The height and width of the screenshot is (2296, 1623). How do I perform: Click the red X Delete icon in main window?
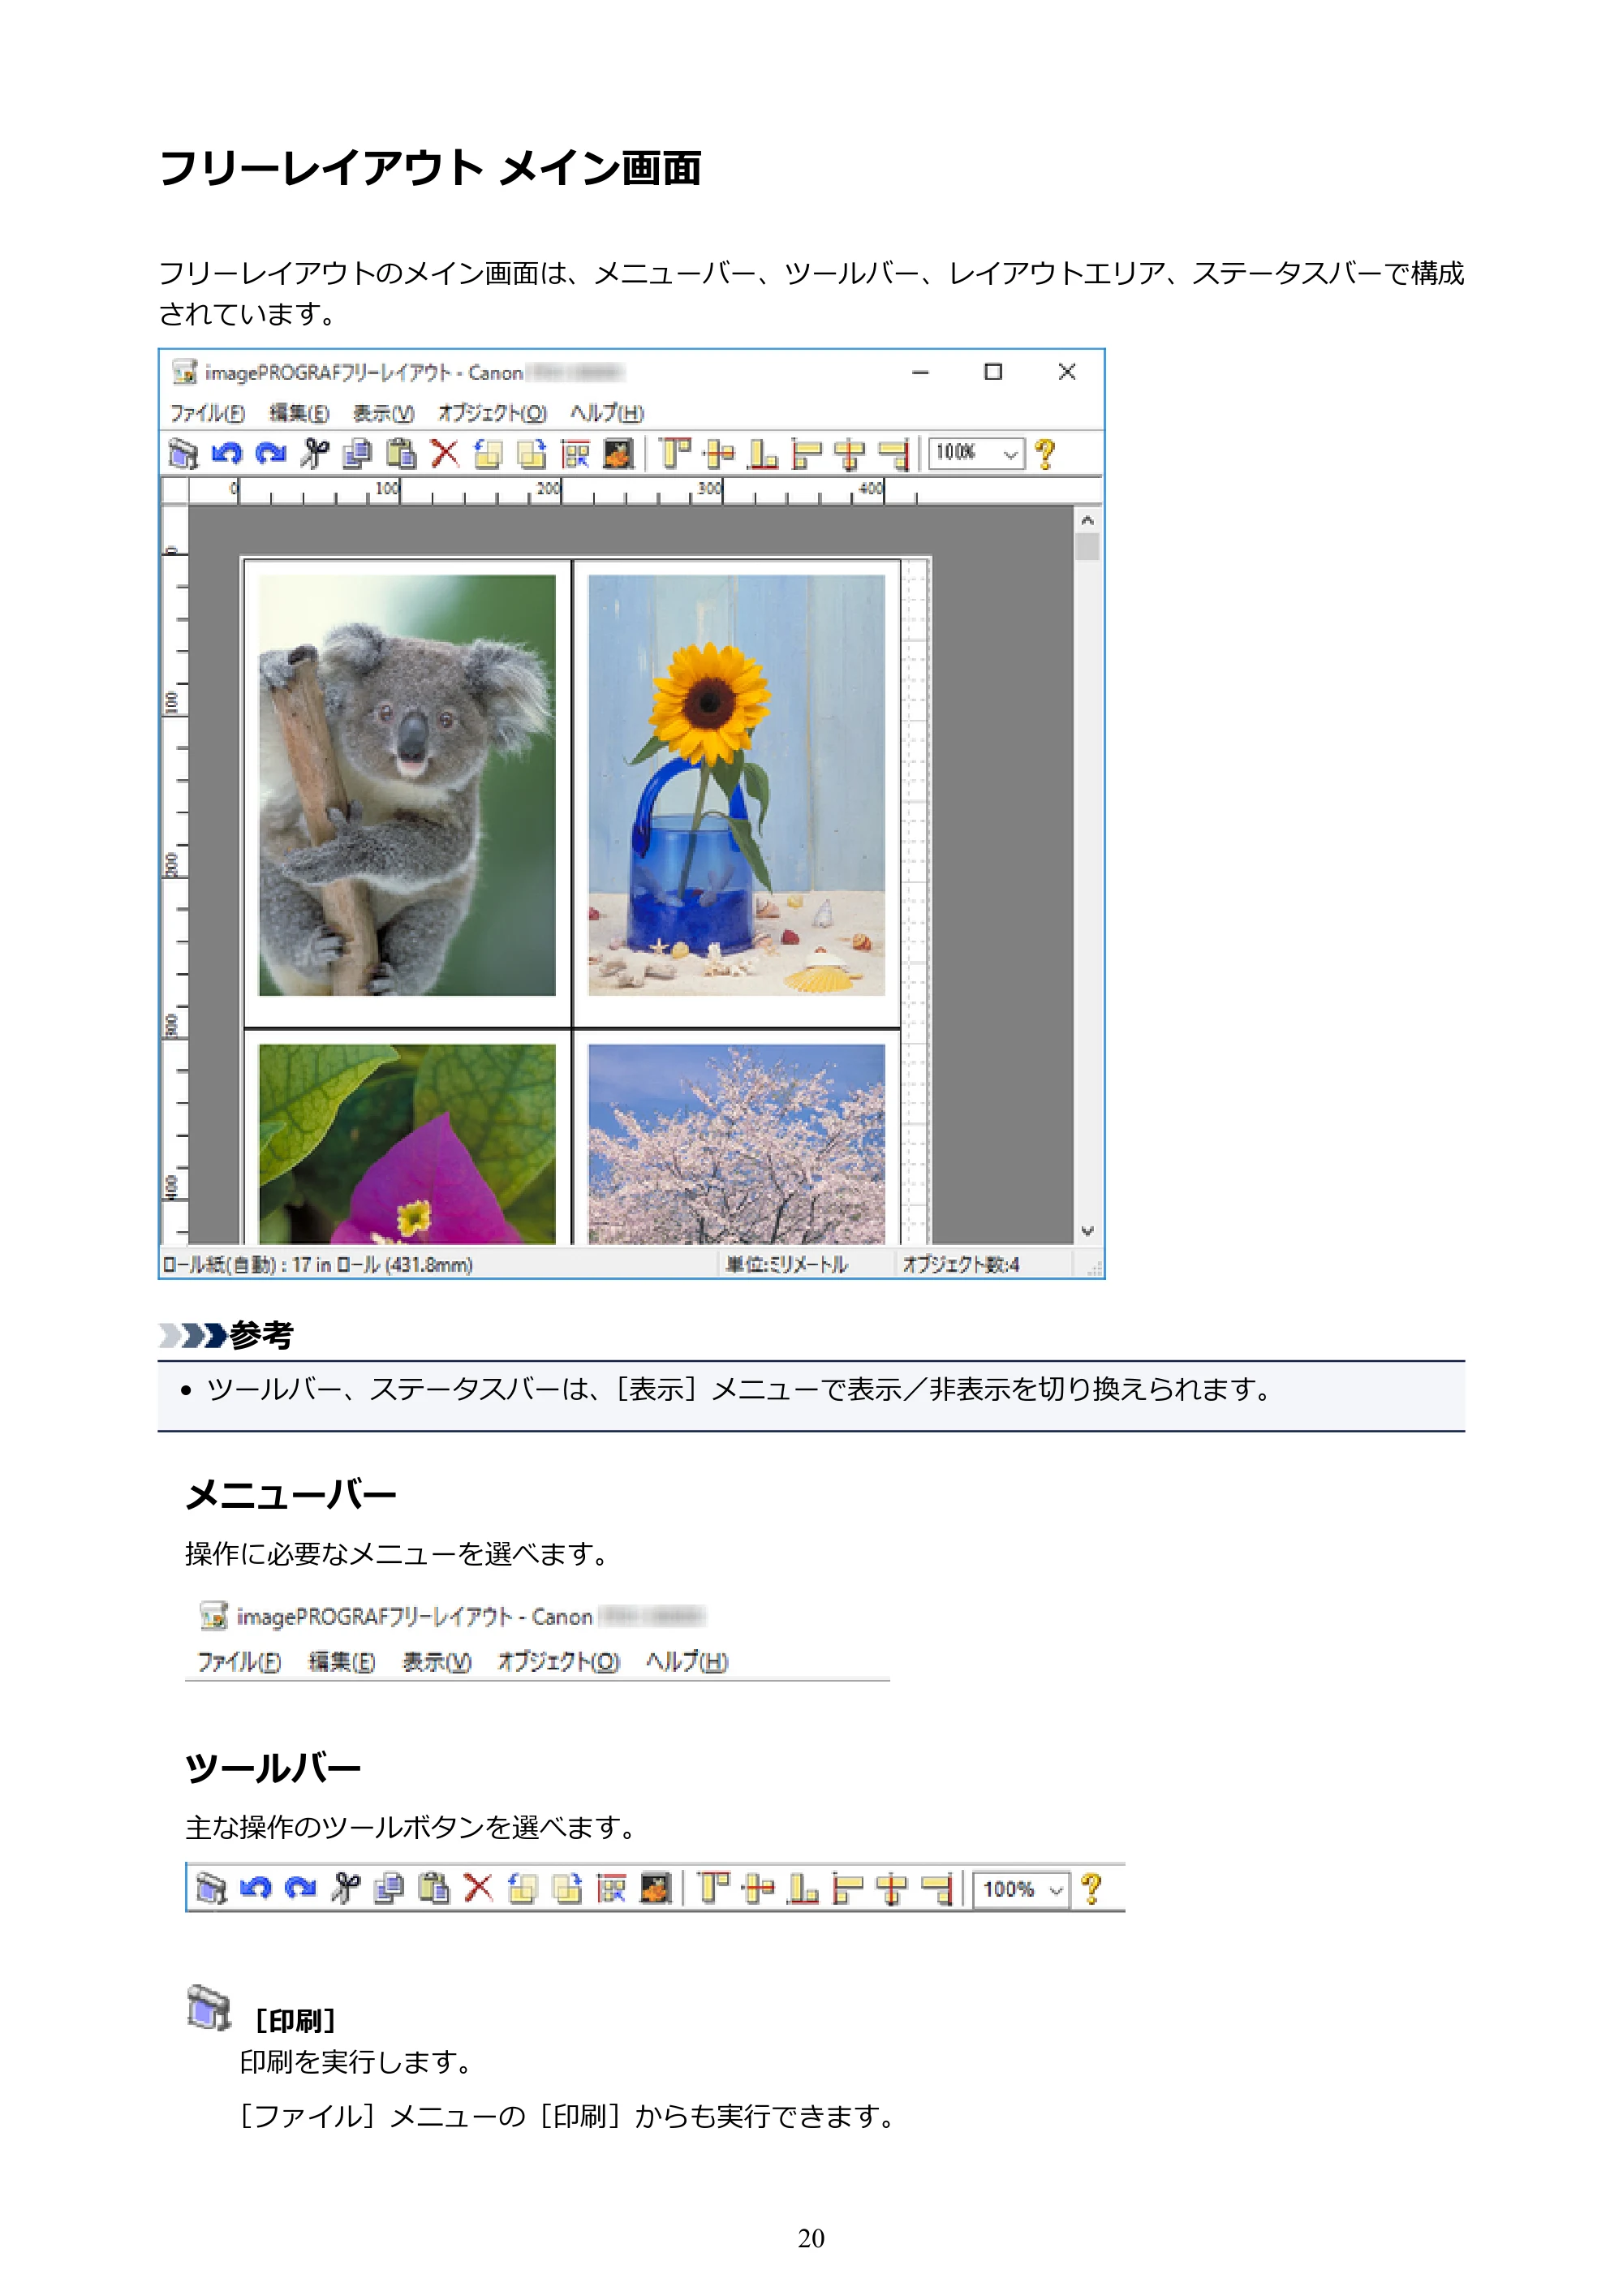tap(444, 454)
